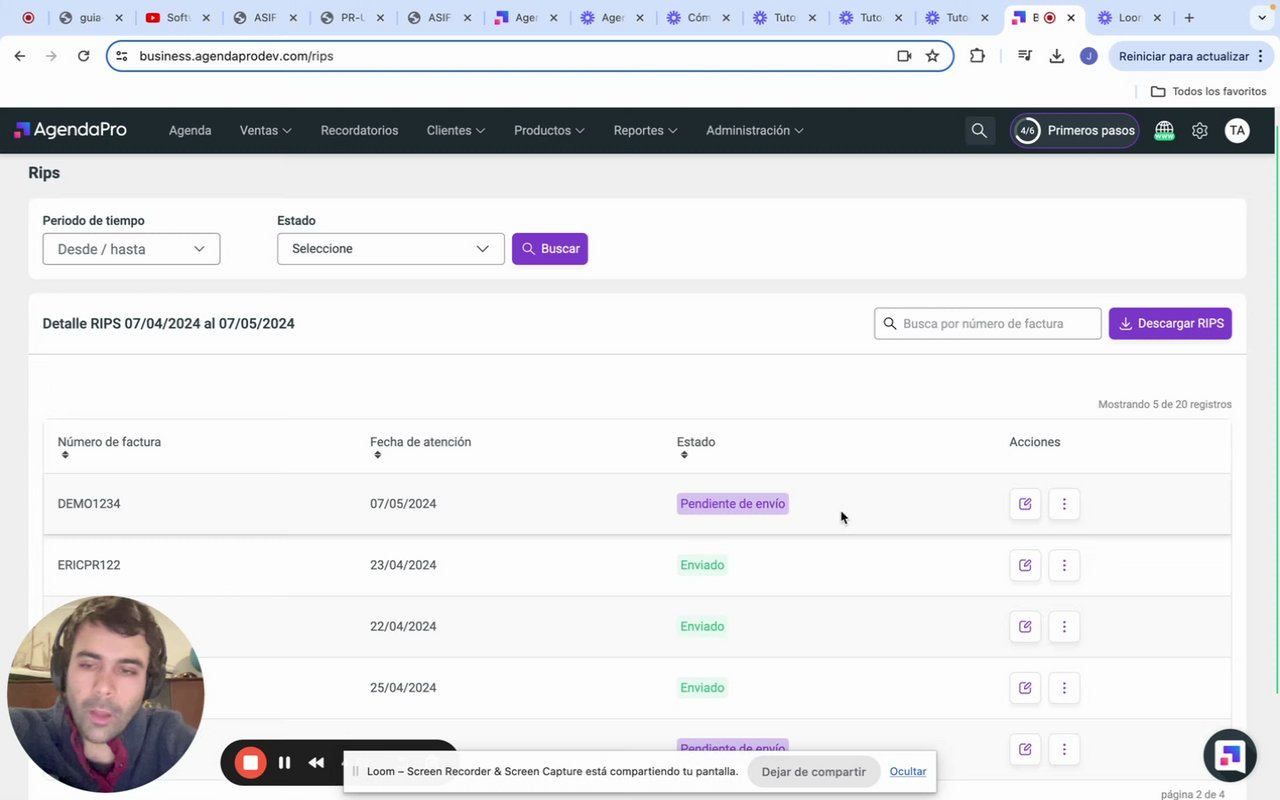
Task: Open more actions for the ERICPR122 row
Action: tap(1064, 565)
